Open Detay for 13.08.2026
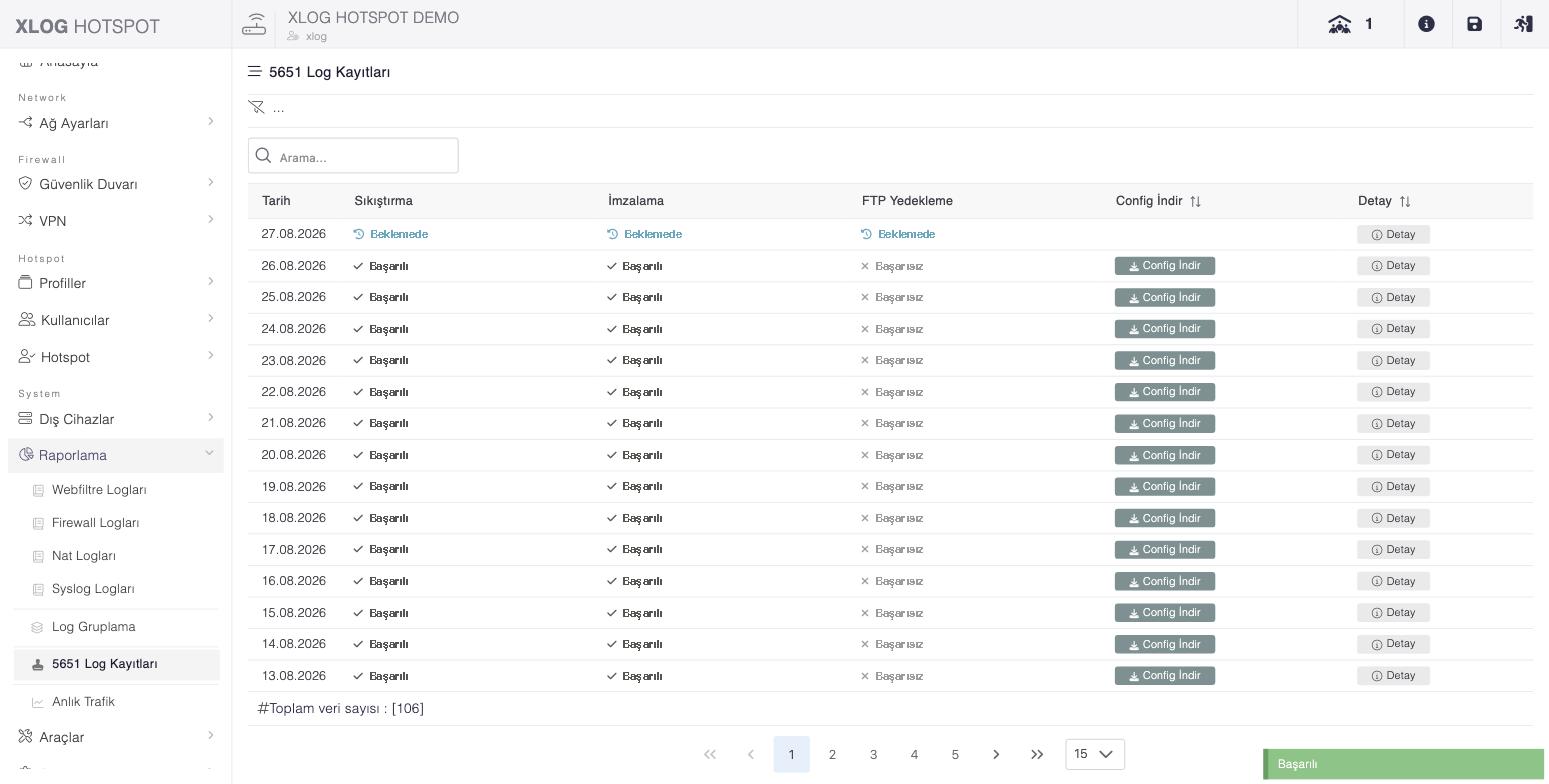Screen dimensions: 1549x784 point(1393,676)
